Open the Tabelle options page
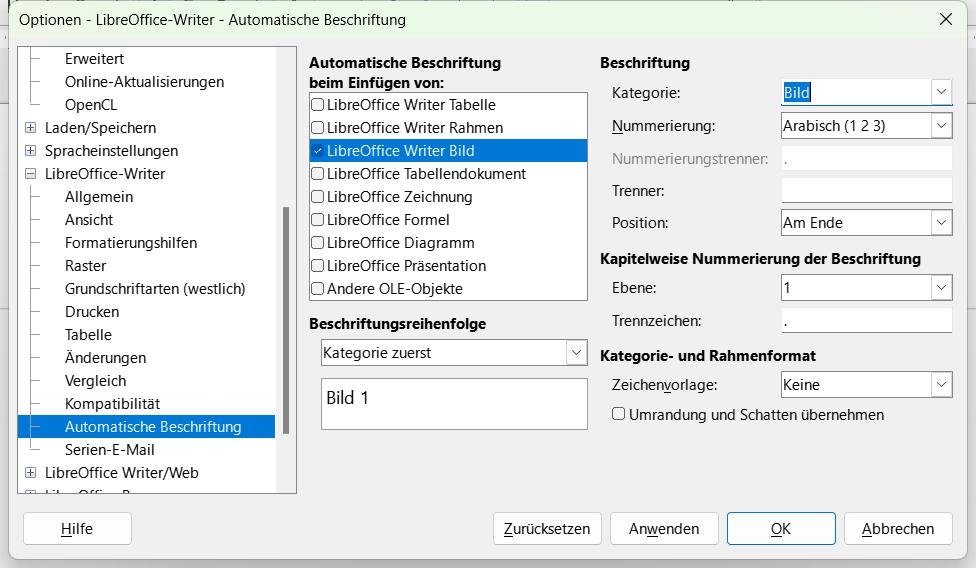The height and width of the screenshot is (568, 976). [x=88, y=335]
